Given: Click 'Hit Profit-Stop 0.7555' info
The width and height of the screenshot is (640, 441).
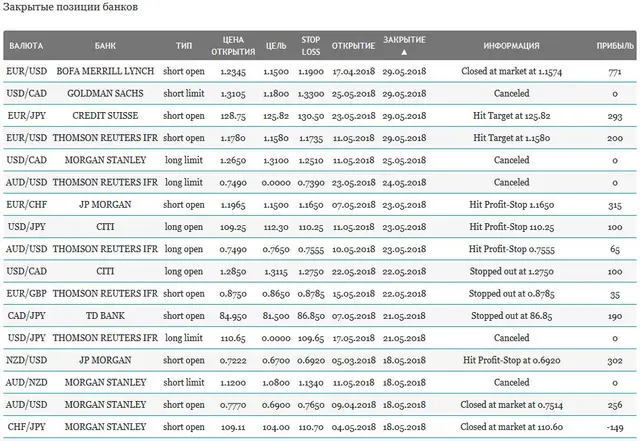Looking at the screenshot, I should click(x=511, y=249).
